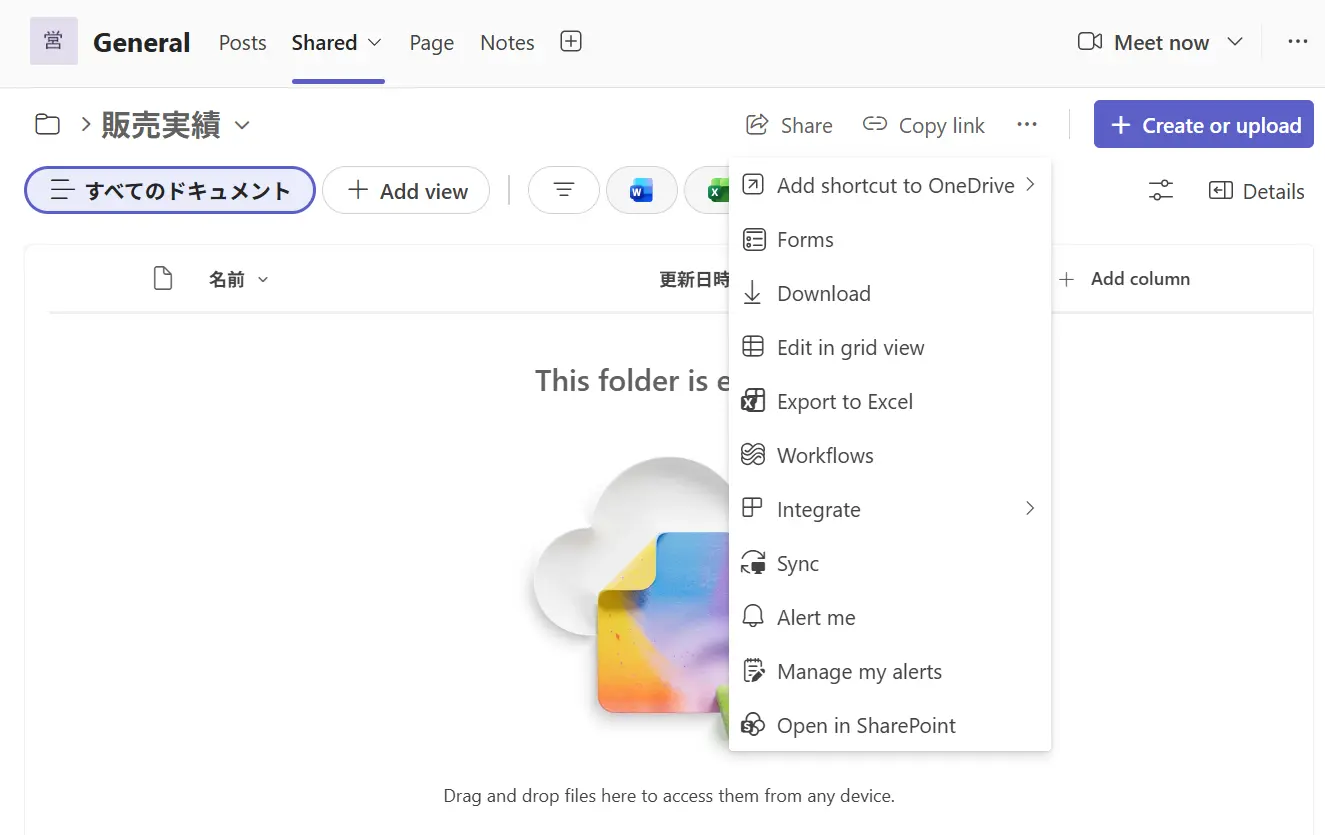Open 名前 column sort dropdown
1325x835 pixels.
(263, 280)
